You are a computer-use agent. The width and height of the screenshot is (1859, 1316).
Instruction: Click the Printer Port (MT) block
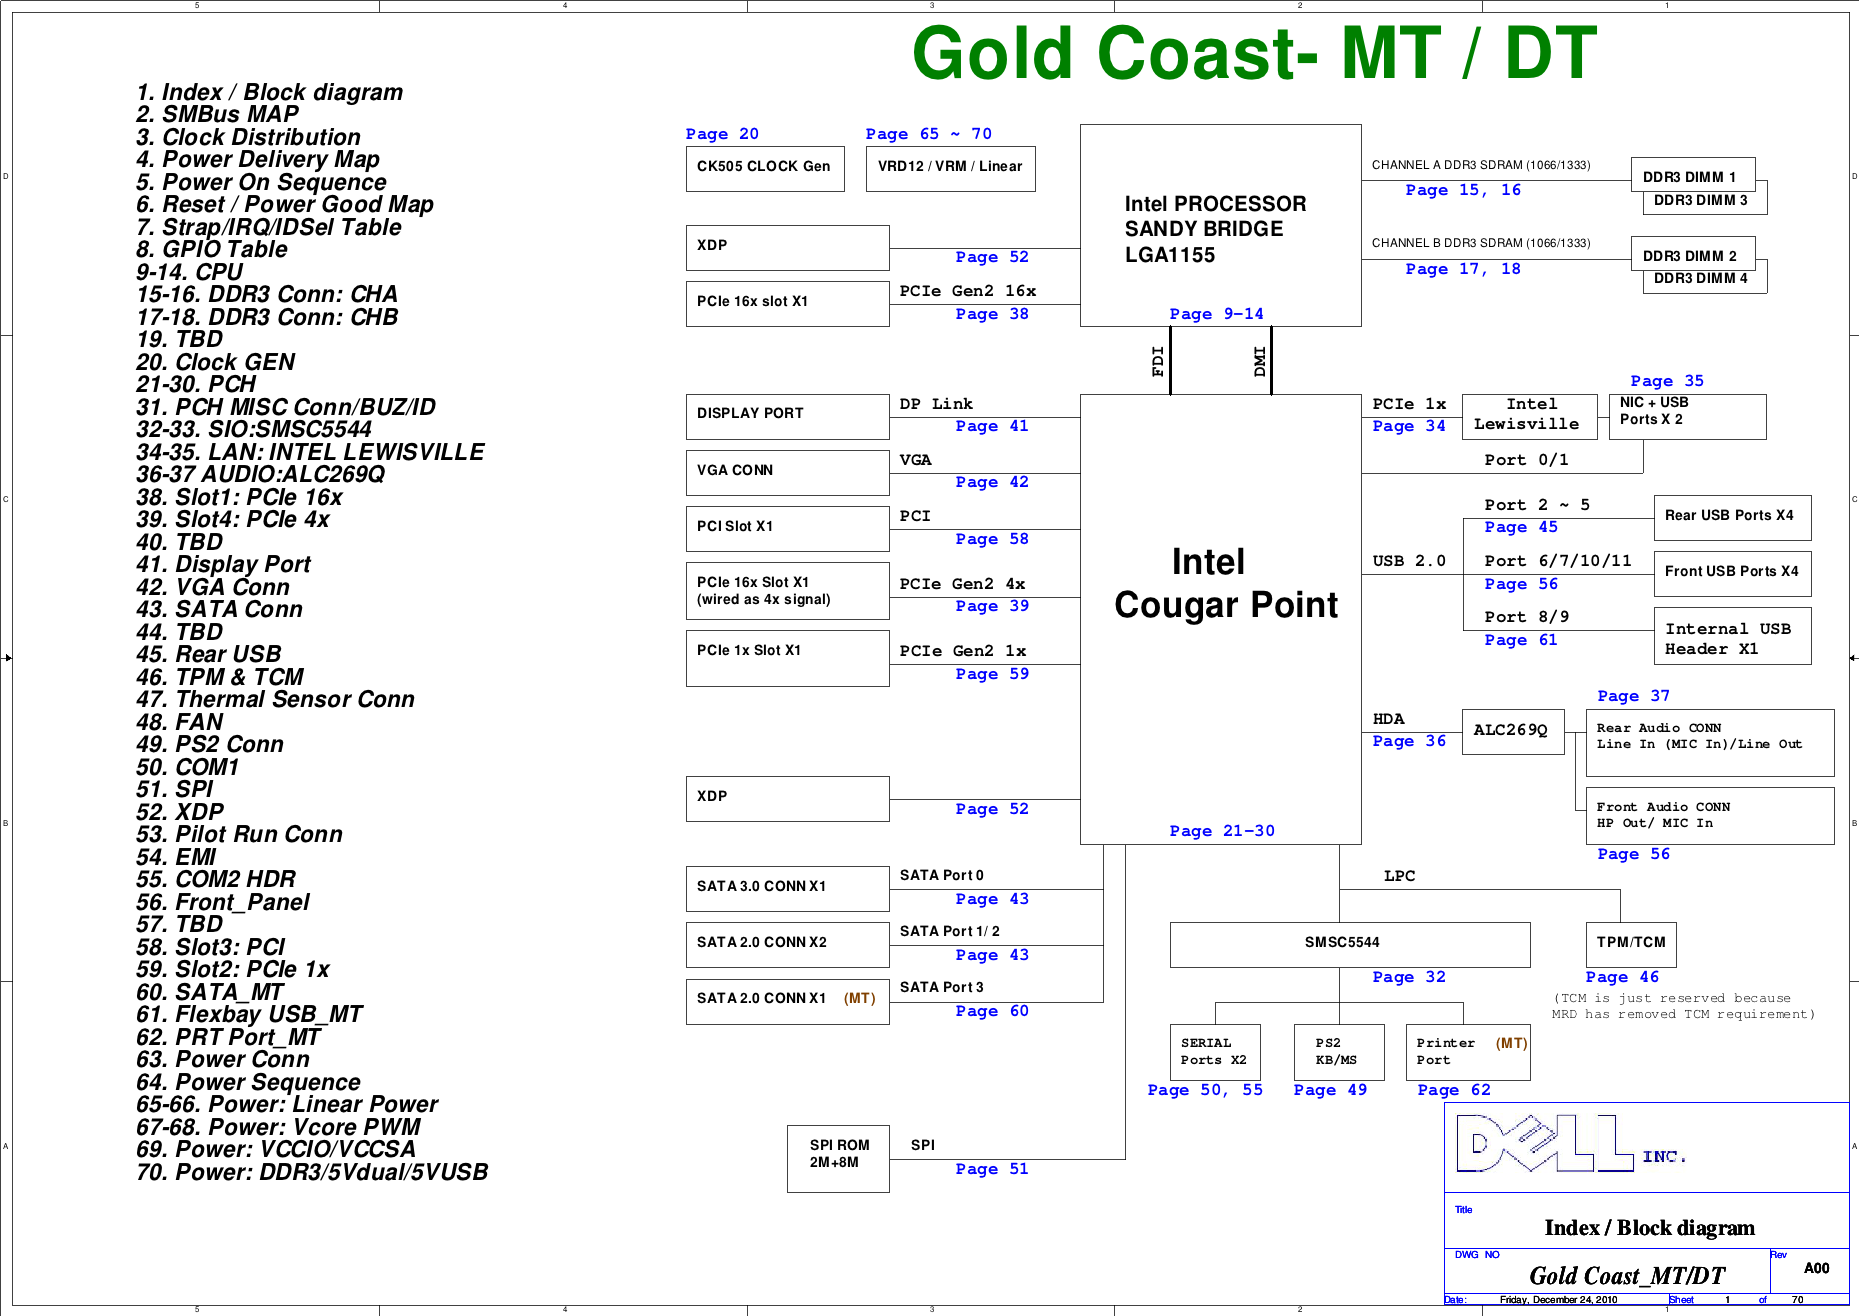point(1468,1052)
